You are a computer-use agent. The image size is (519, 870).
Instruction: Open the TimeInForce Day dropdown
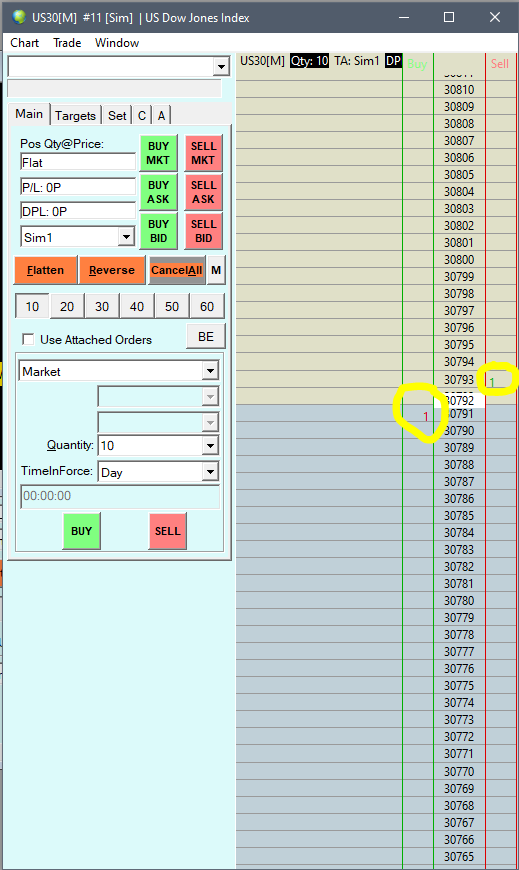coord(210,472)
